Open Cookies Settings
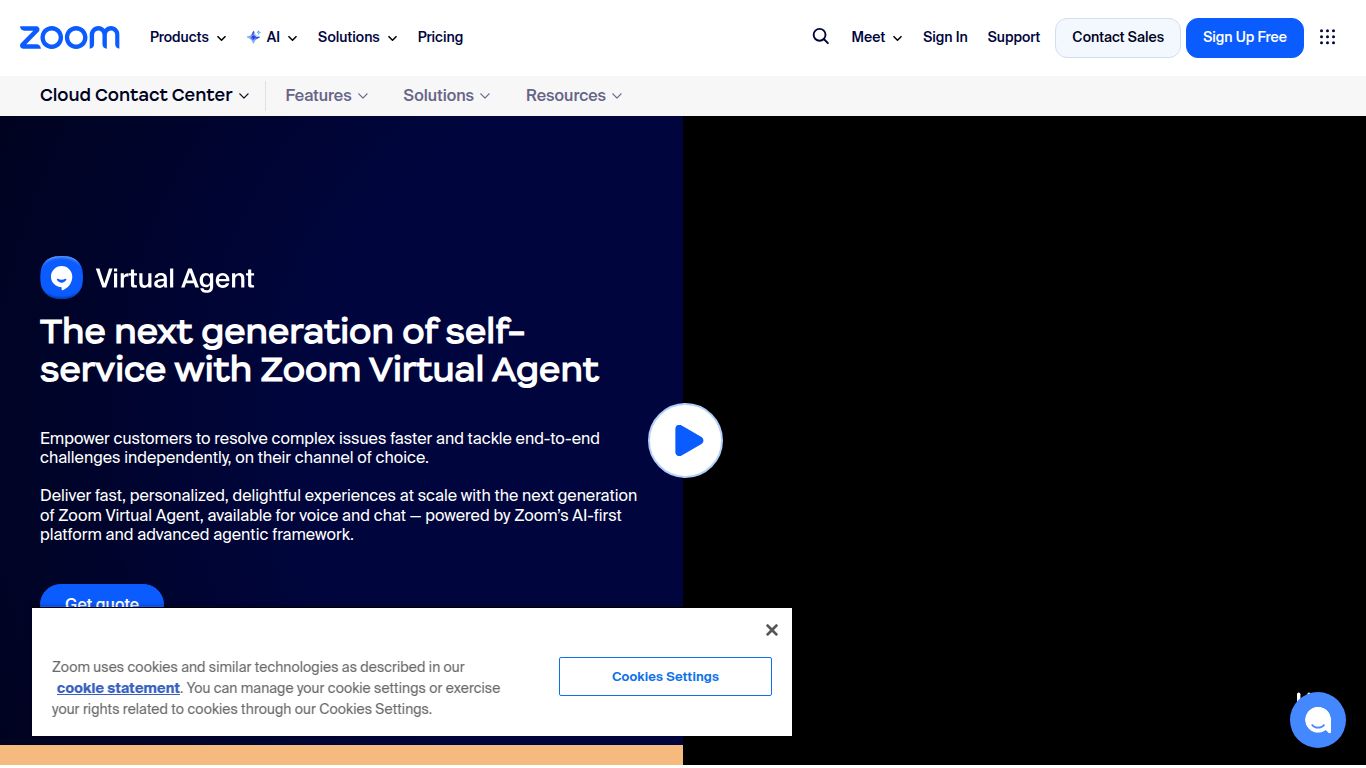 [665, 676]
